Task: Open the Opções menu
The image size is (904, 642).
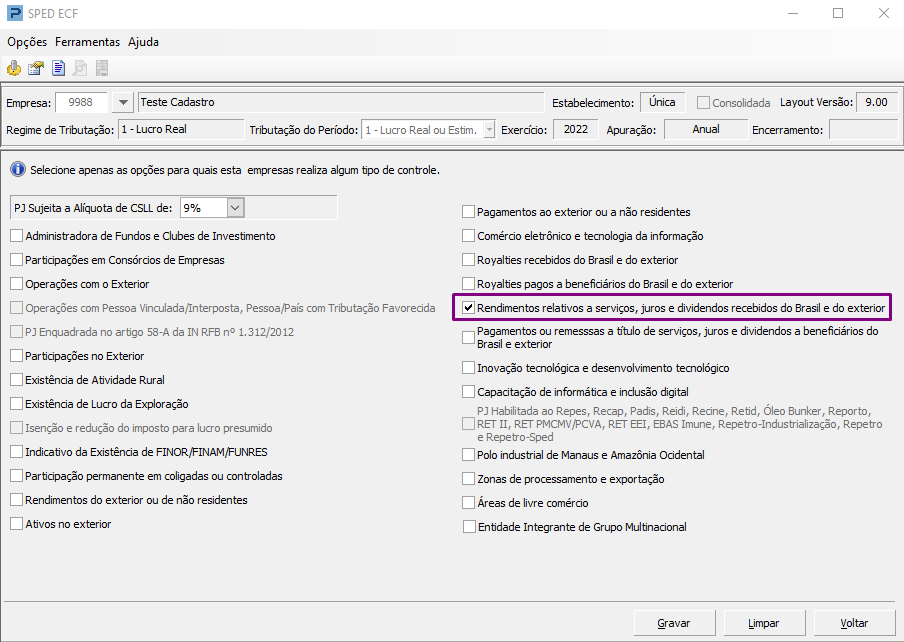Action: coord(27,41)
